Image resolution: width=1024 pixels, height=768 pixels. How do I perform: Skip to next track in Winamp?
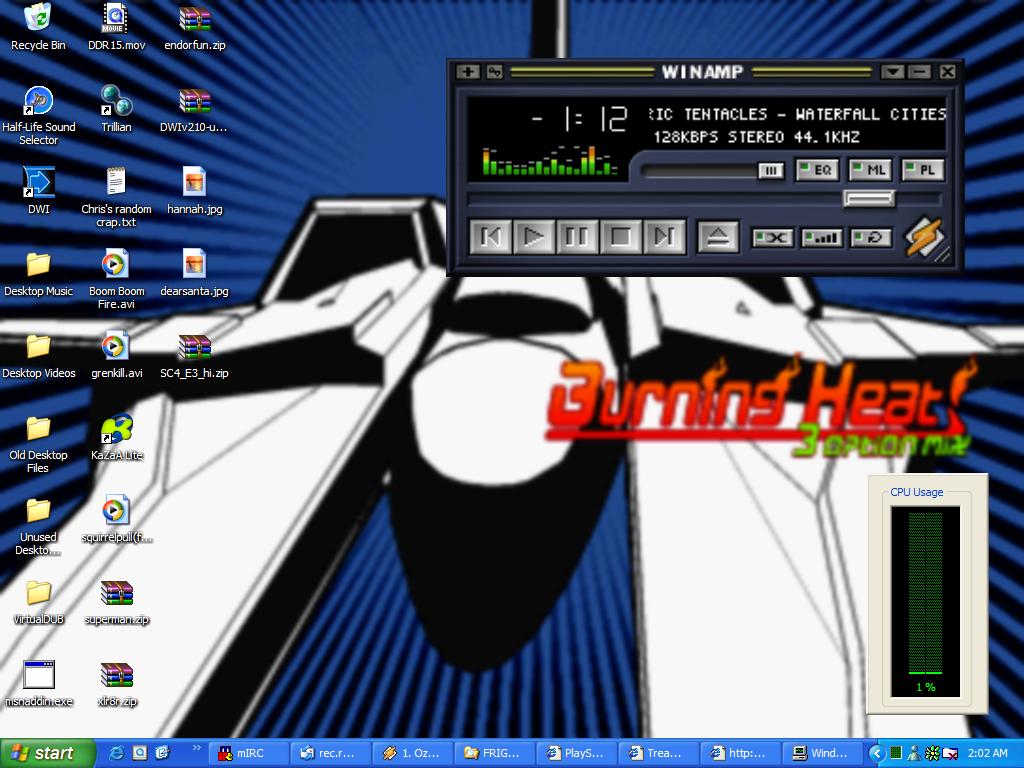pos(664,236)
